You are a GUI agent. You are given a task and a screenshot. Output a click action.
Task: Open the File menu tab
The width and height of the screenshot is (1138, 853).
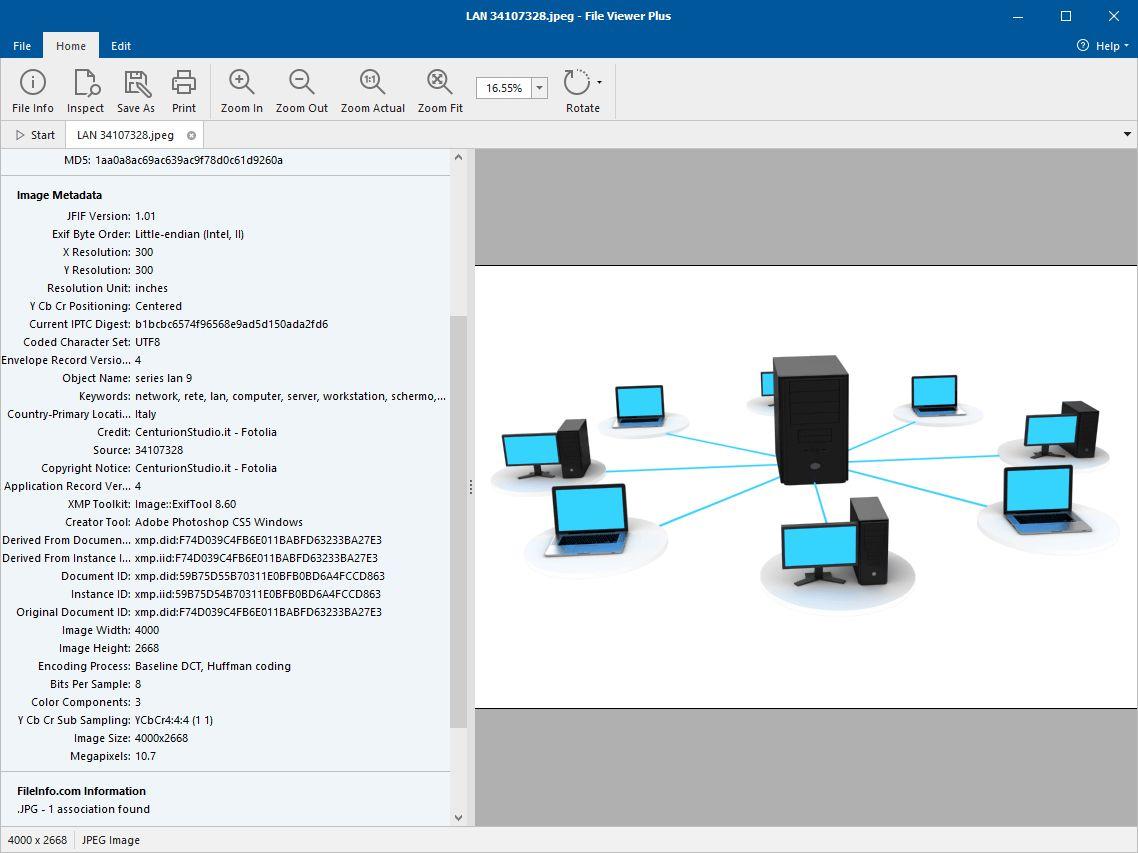coord(22,46)
